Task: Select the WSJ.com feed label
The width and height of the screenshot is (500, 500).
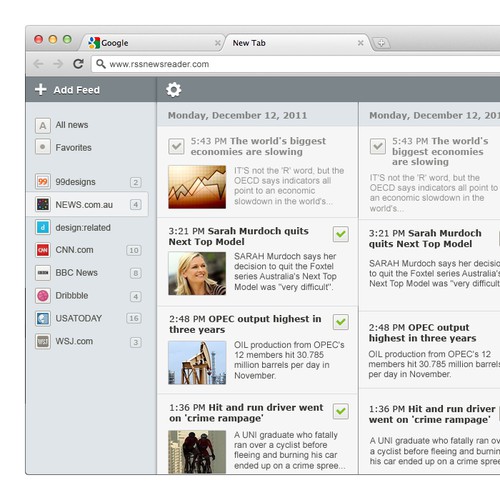Action: coord(74,341)
